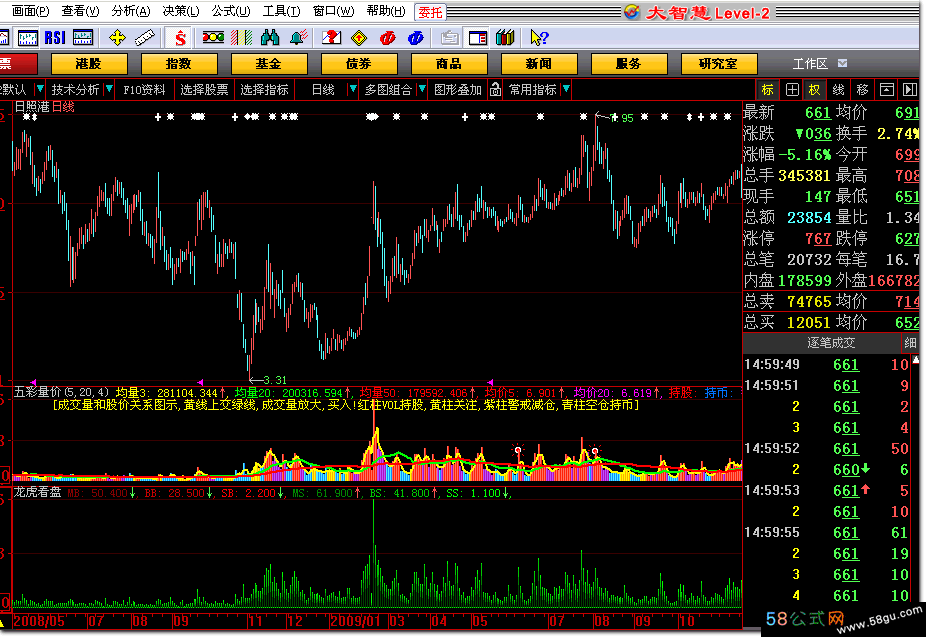Switch to the 服务 tab
The image size is (926, 637).
pos(628,64)
